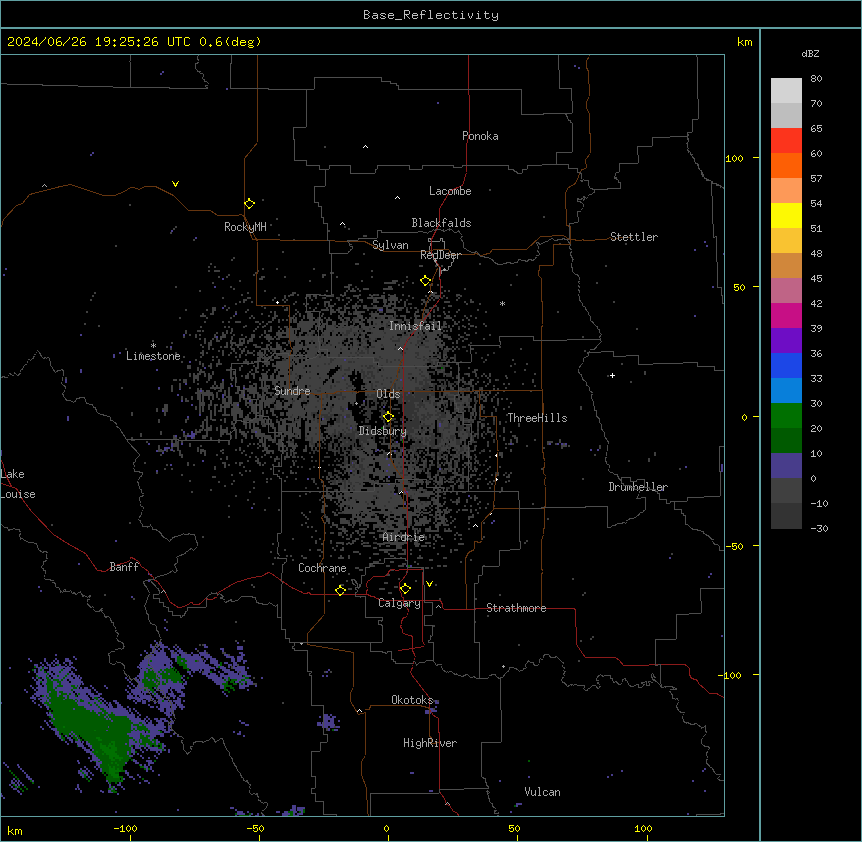Click the yellow diamond marker above RockyMH
Screen dimensions: 862x842
click(x=249, y=204)
